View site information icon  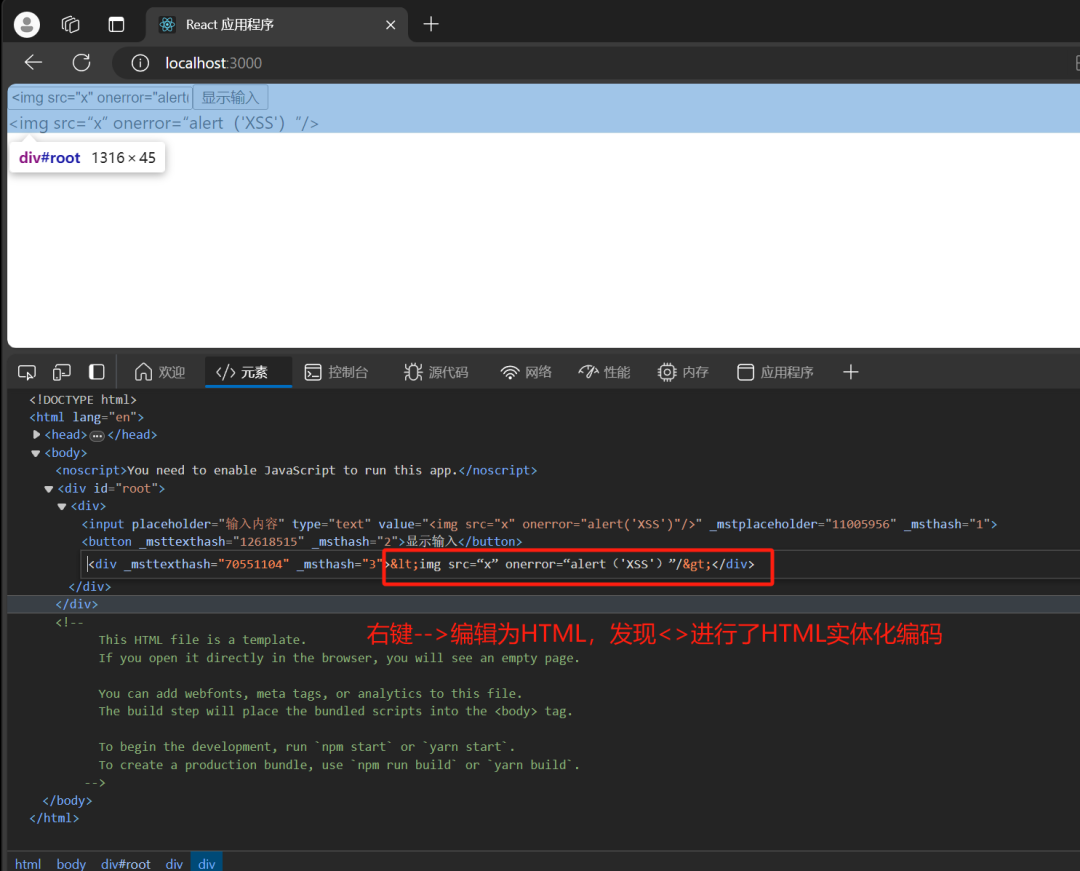(x=140, y=63)
